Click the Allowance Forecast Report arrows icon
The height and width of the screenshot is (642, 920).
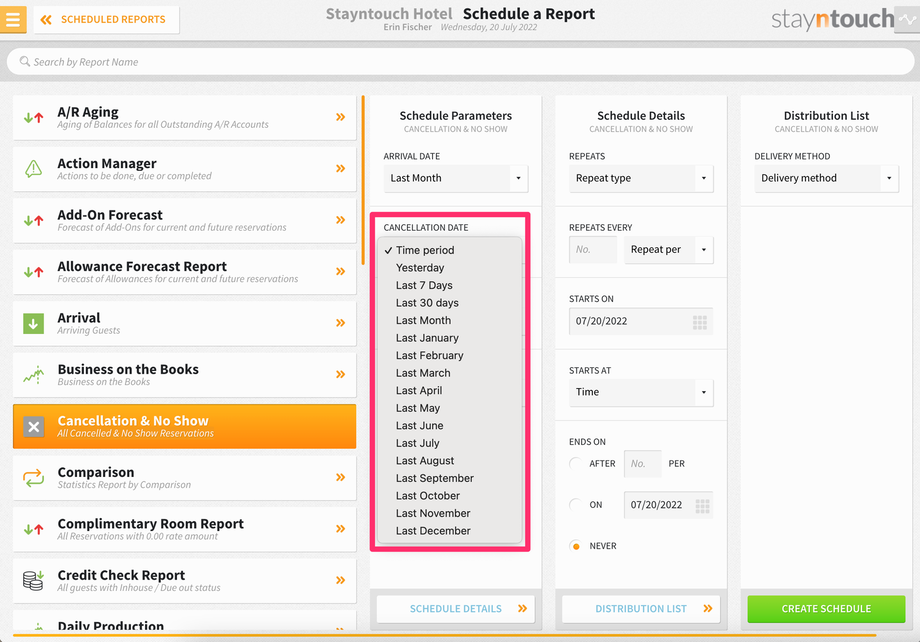pos(33,272)
